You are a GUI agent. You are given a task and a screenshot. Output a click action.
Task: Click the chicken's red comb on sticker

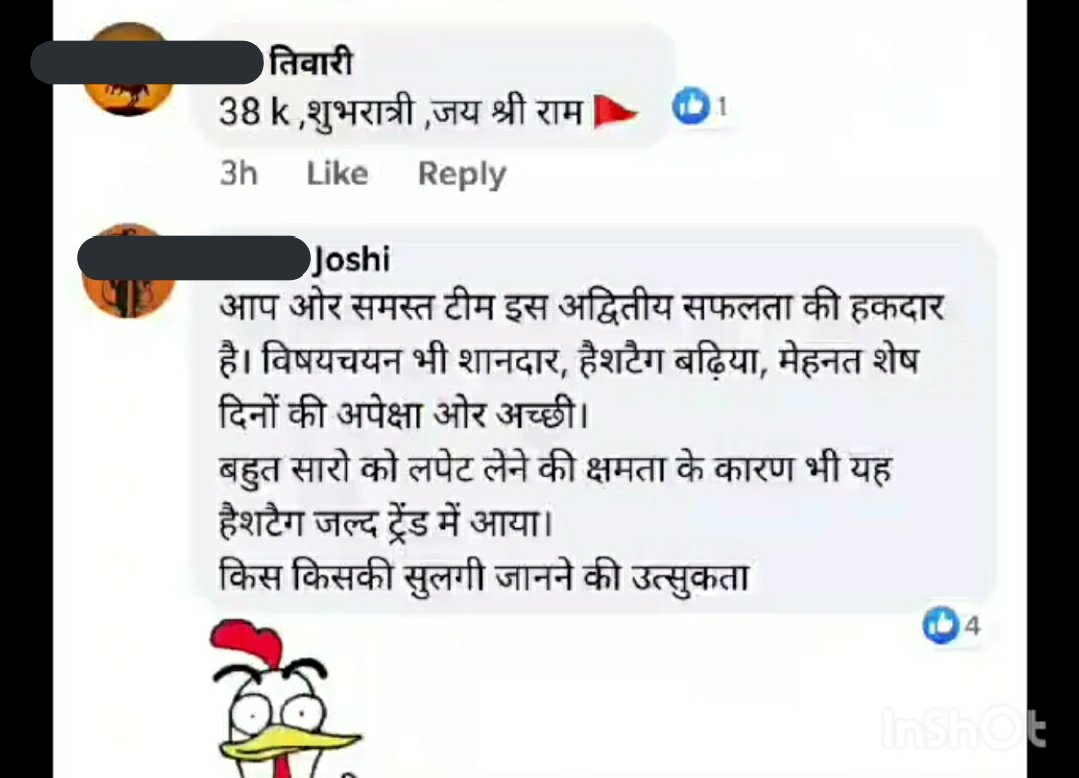click(248, 641)
